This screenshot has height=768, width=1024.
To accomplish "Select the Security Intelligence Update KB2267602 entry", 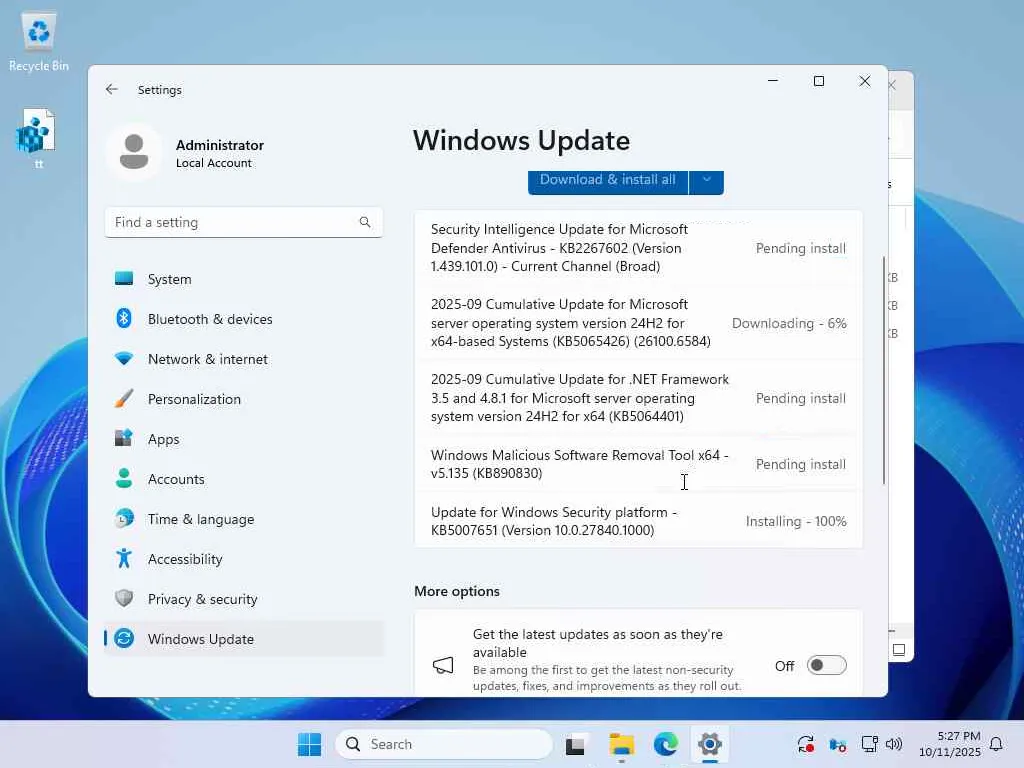I will (638, 248).
